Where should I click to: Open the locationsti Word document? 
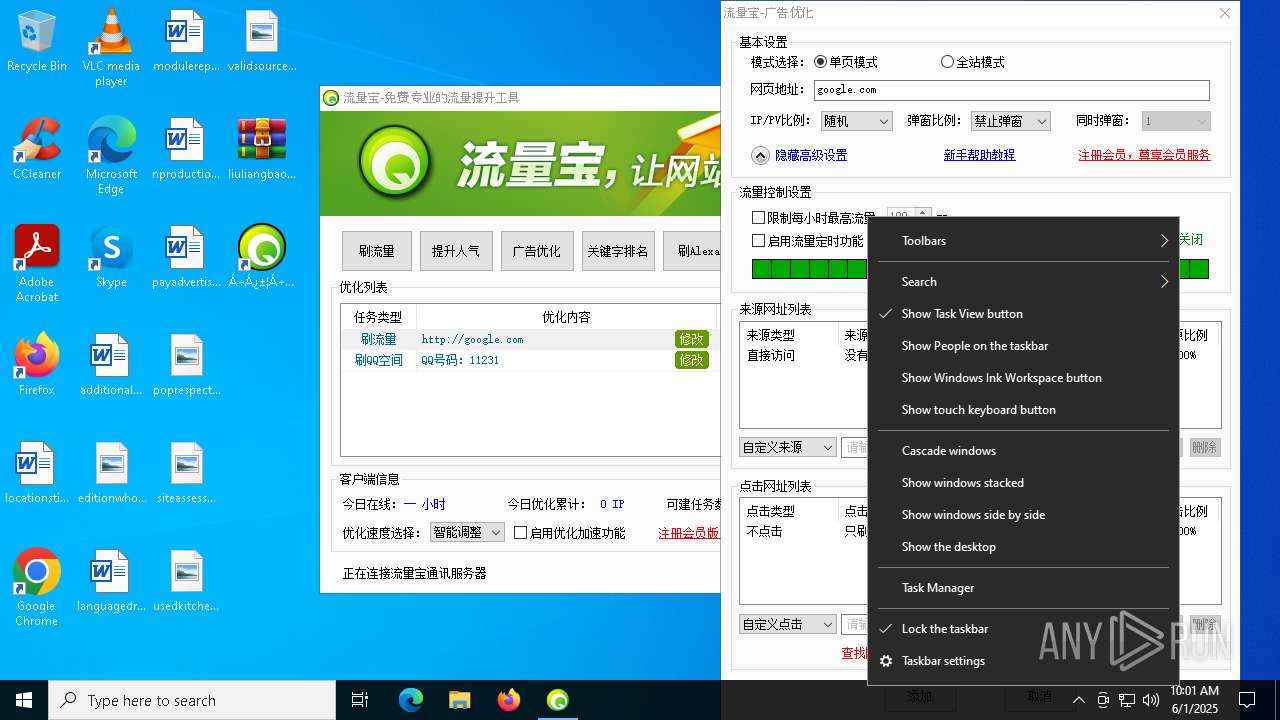[x=36, y=472]
